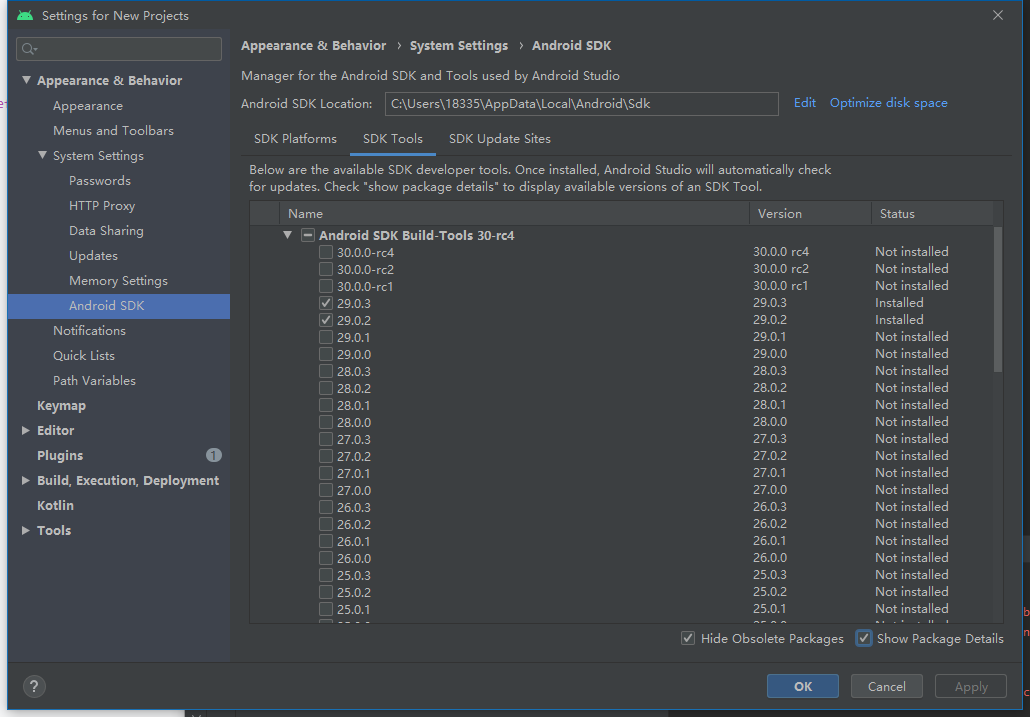Switch to the SDK Platforms tab
This screenshot has width=1030, height=717.
296,139
